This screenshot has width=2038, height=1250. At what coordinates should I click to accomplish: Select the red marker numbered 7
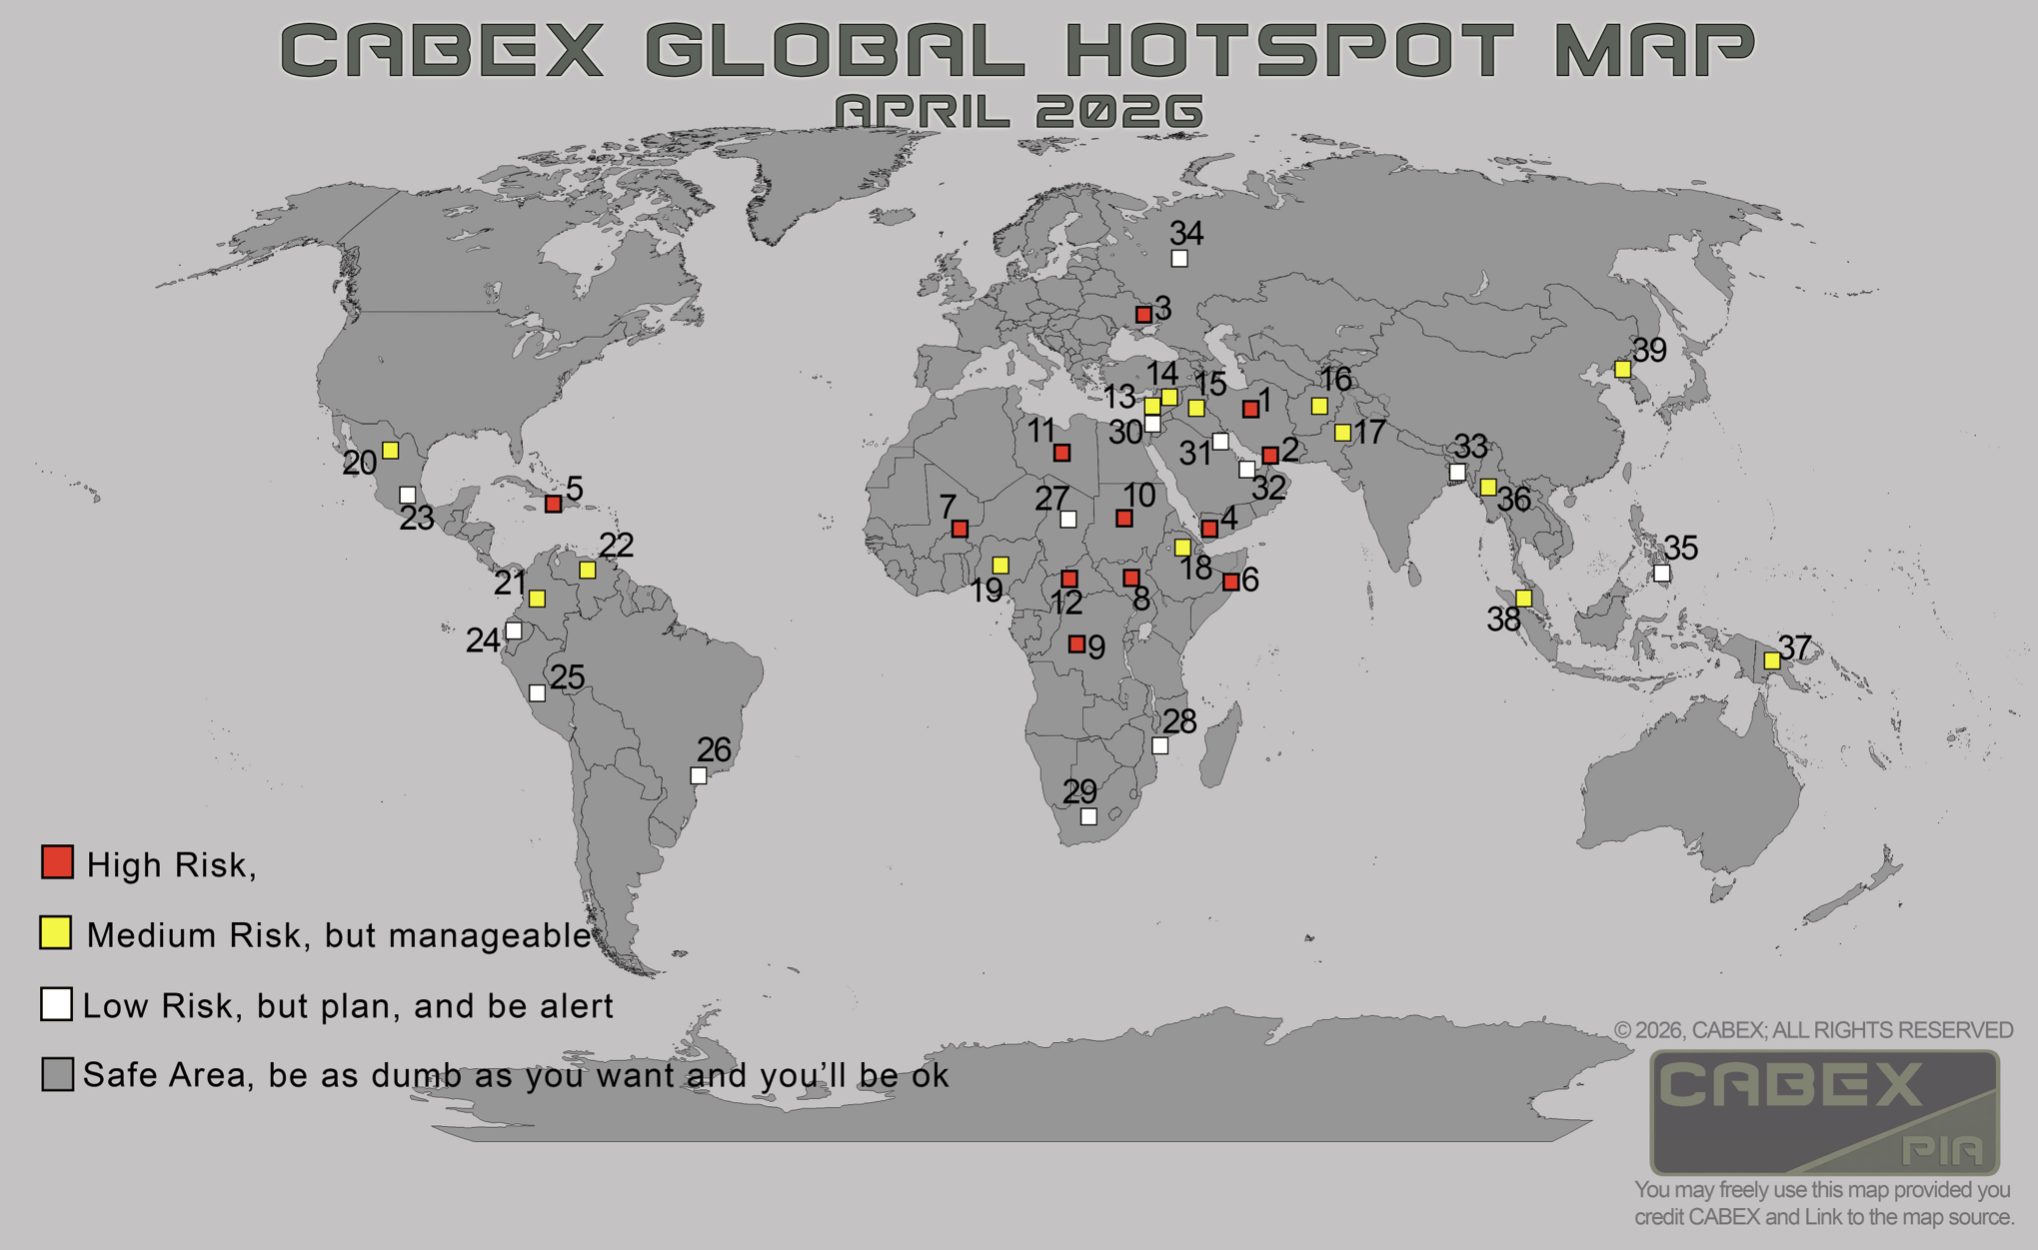[x=960, y=529]
